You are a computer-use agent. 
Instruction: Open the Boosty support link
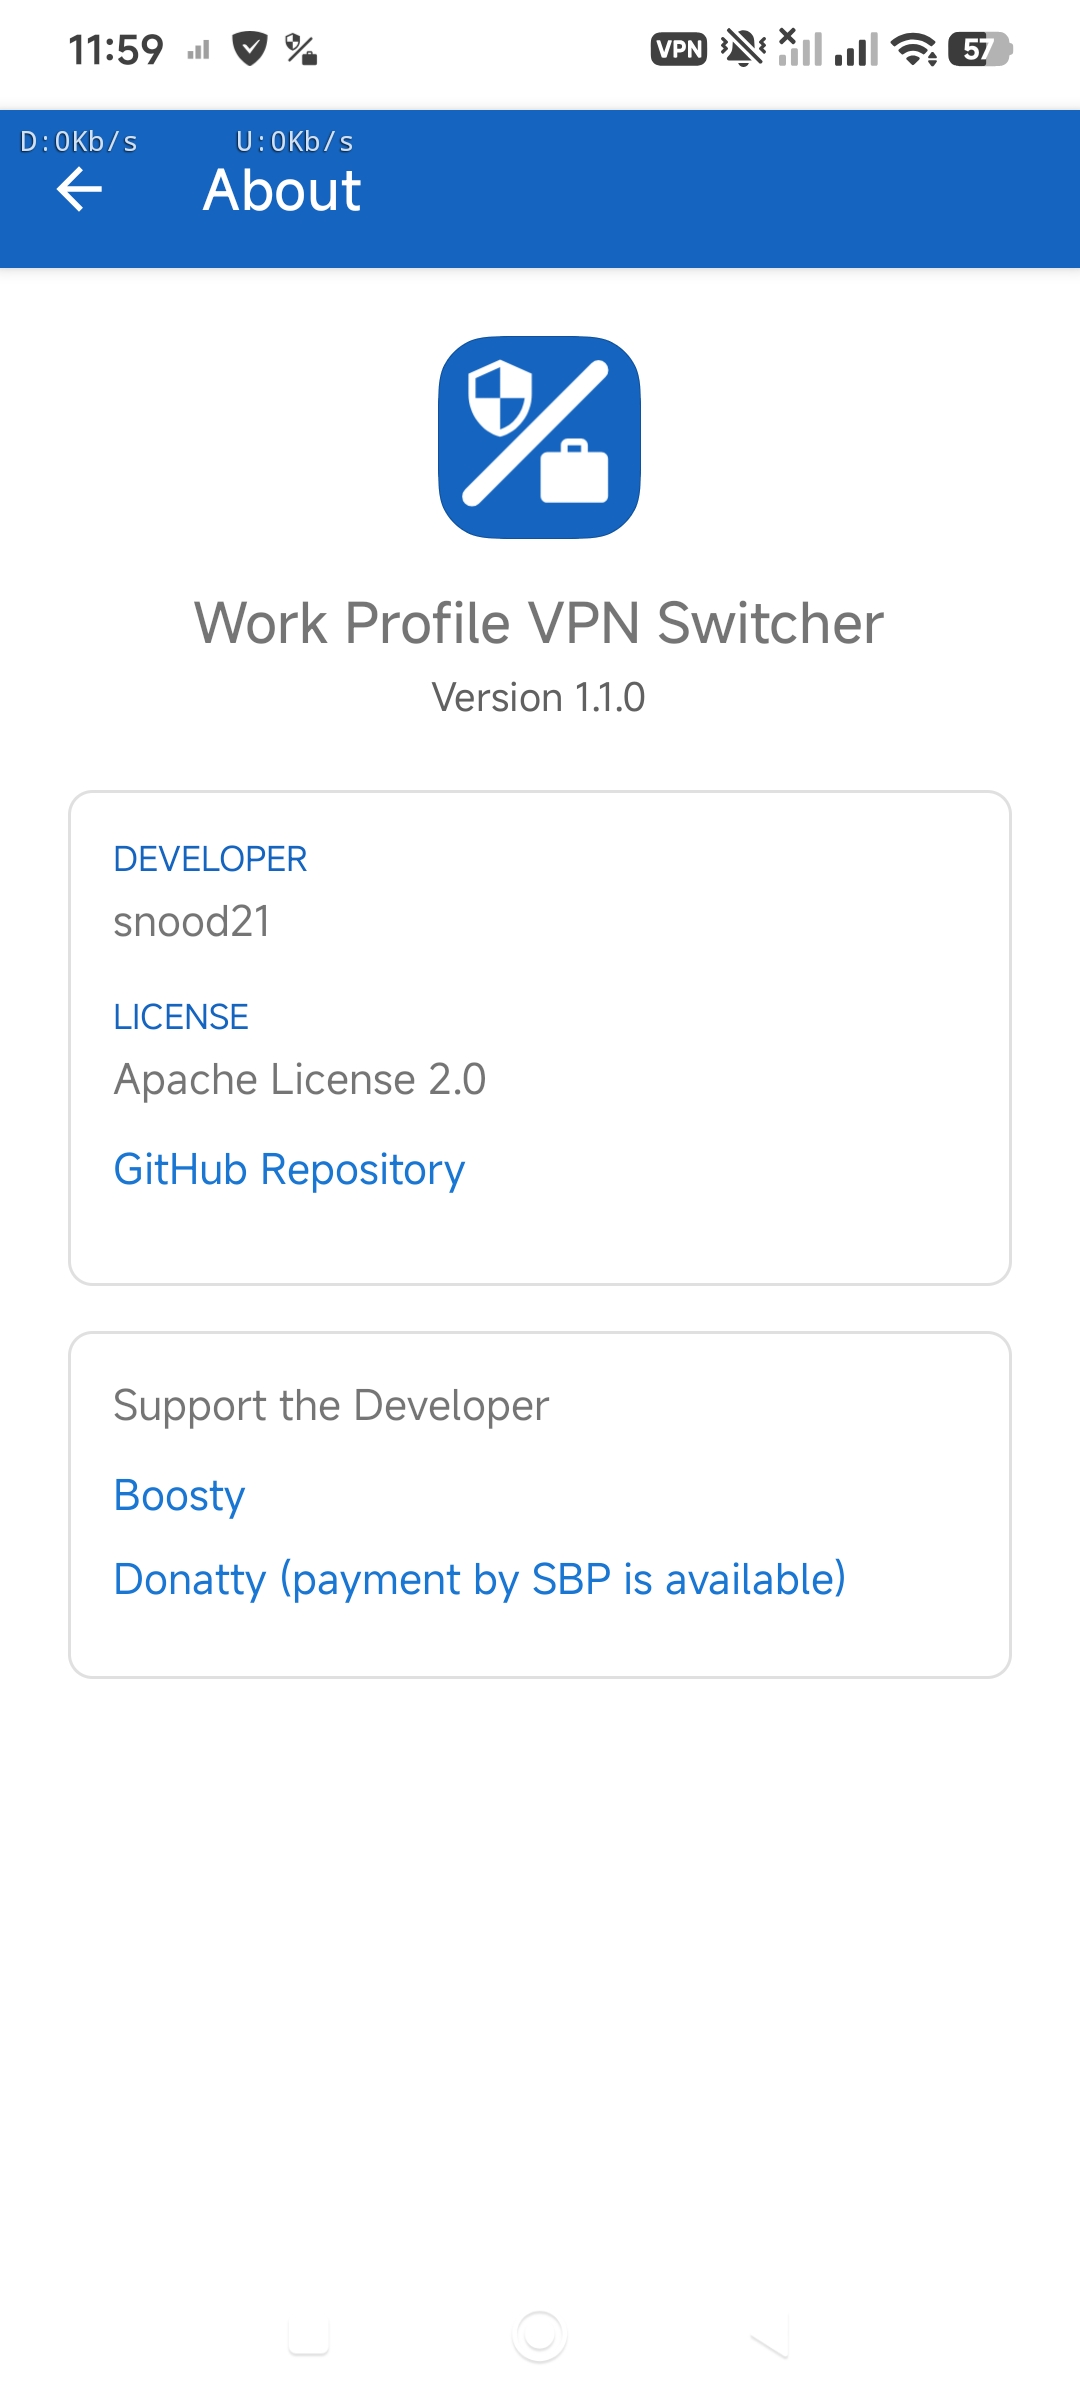(179, 1496)
